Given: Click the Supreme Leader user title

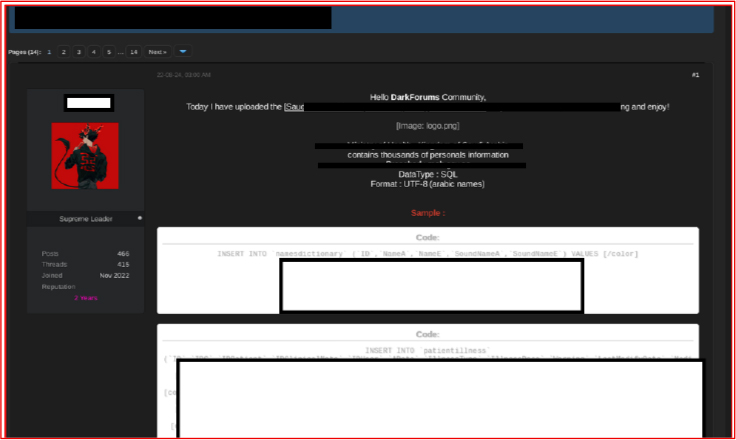Looking at the screenshot, I should 85,218.
